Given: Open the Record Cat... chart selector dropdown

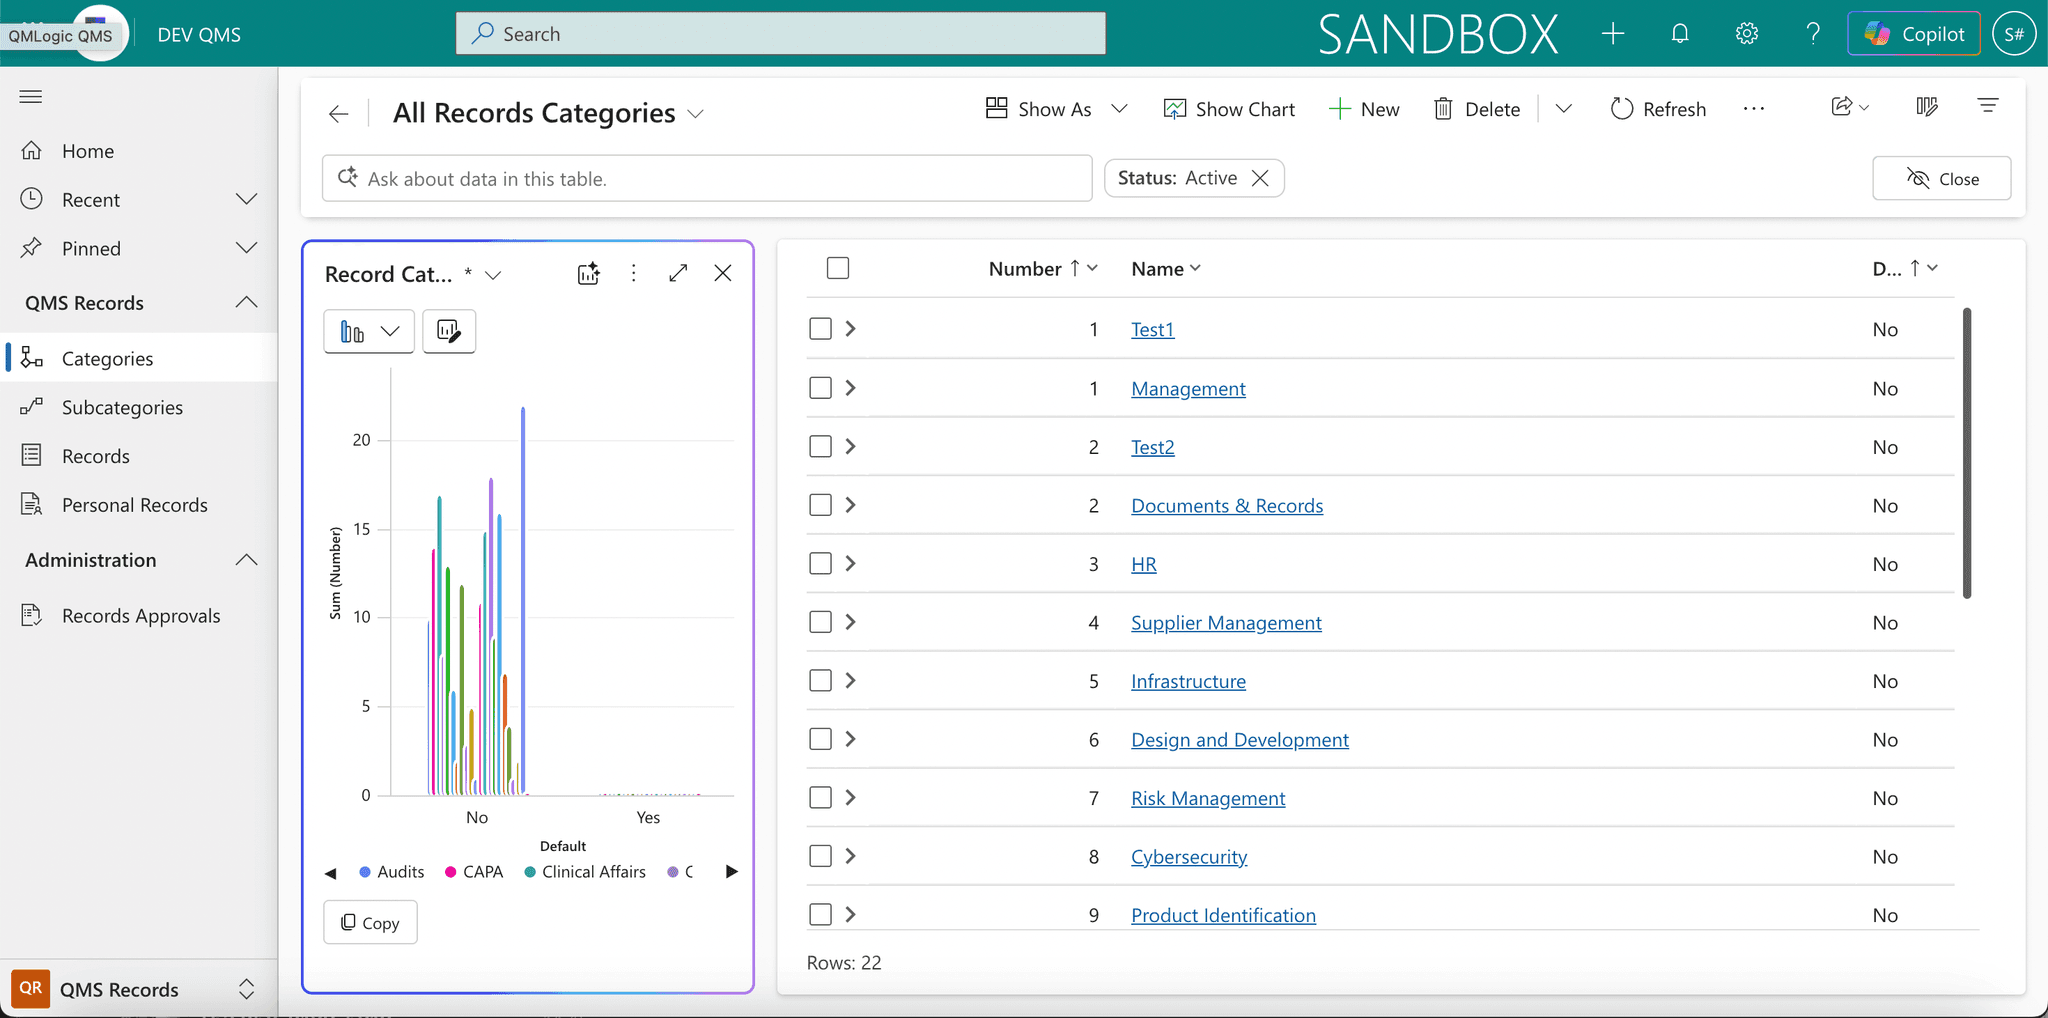Looking at the screenshot, I should pyautogui.click(x=493, y=275).
